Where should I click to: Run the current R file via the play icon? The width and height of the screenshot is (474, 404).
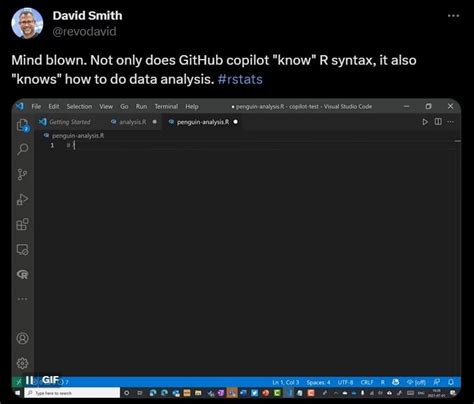coord(425,122)
